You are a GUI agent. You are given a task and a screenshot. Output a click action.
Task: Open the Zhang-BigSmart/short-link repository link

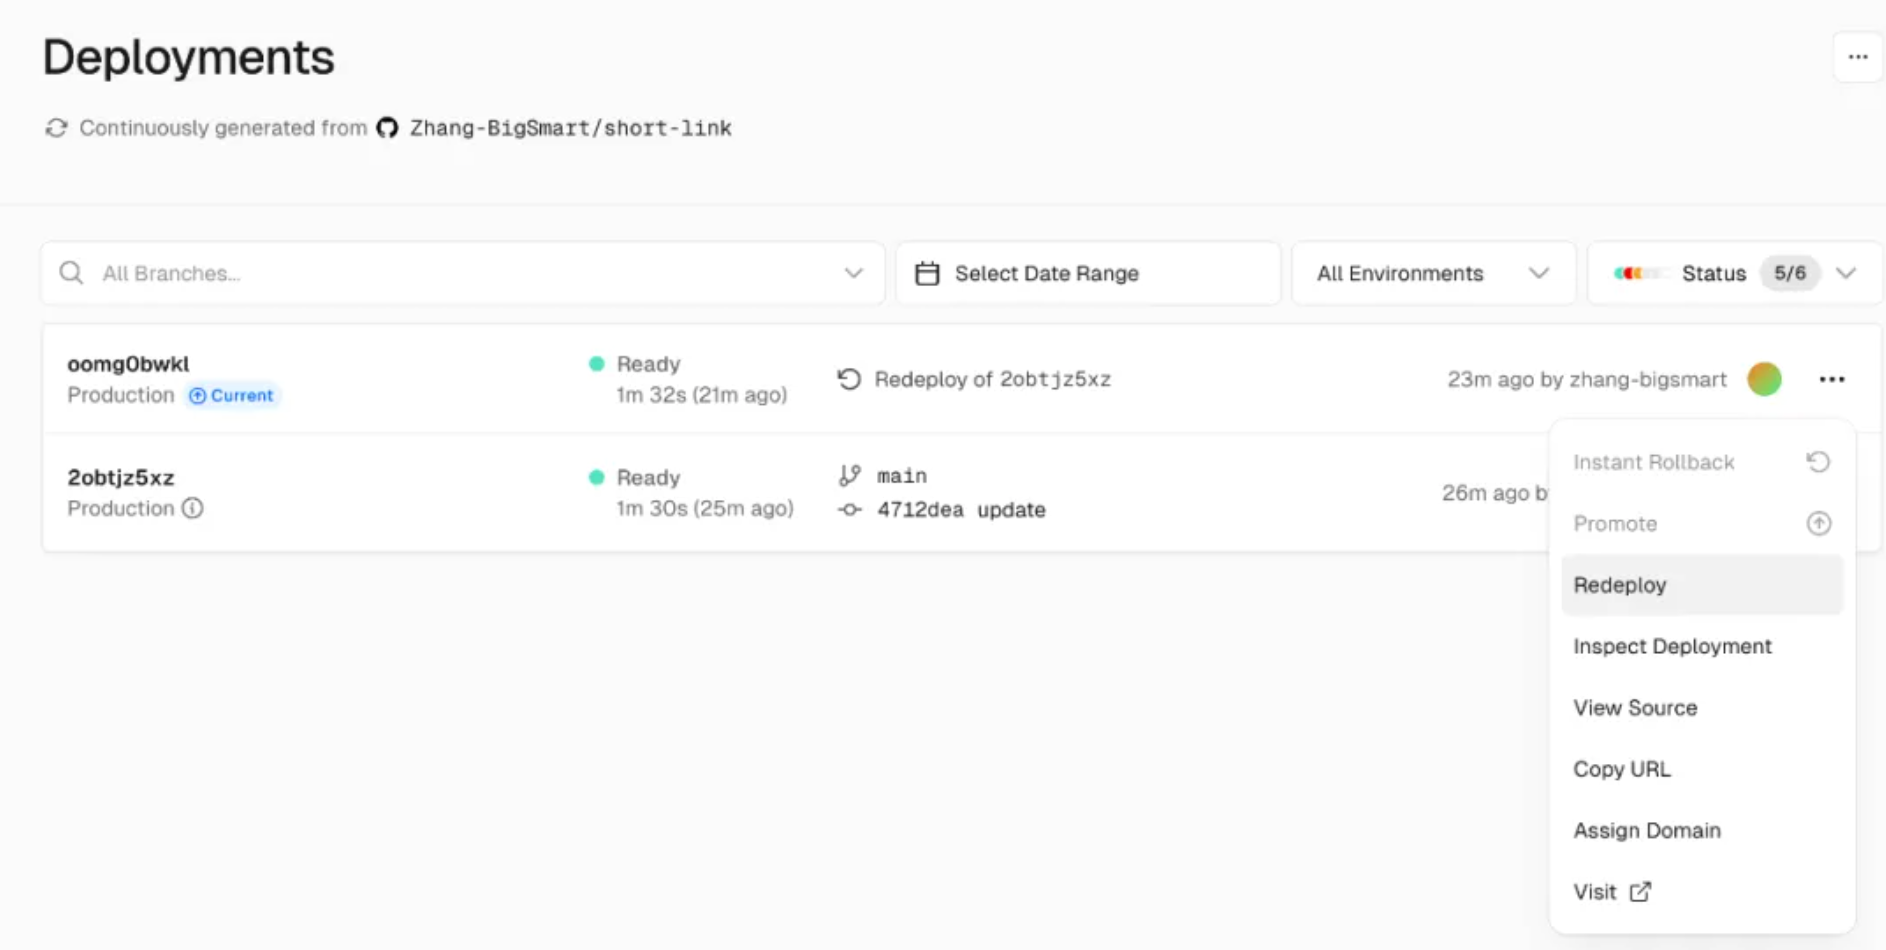click(x=570, y=128)
